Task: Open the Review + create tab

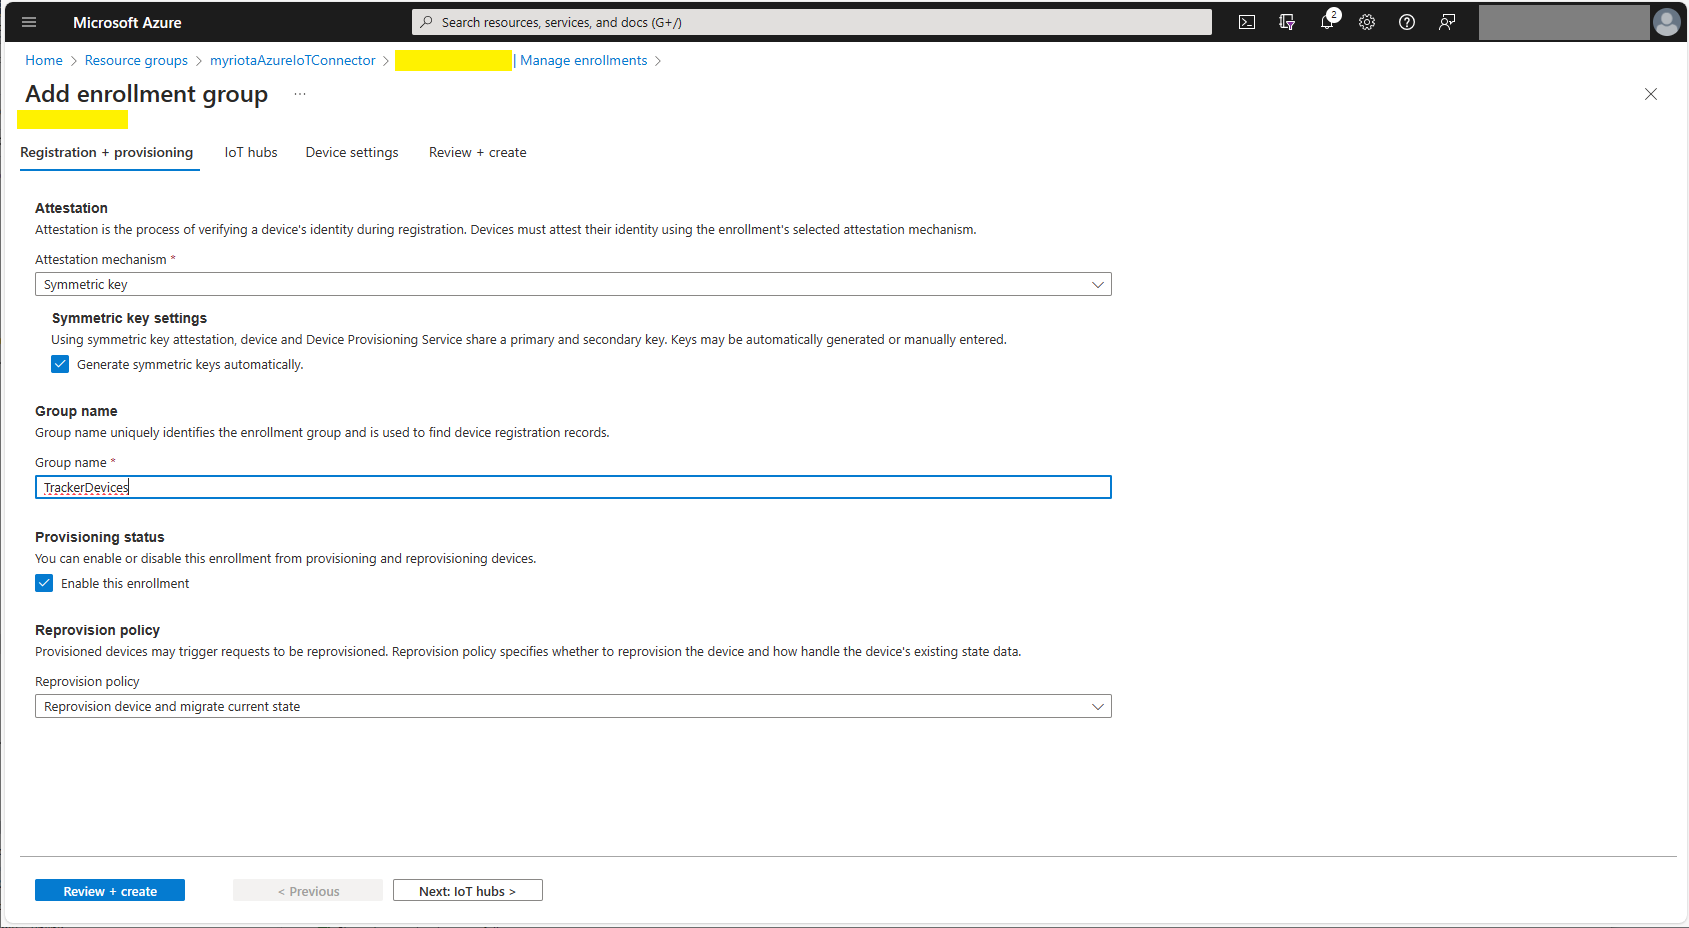Action: [477, 153]
